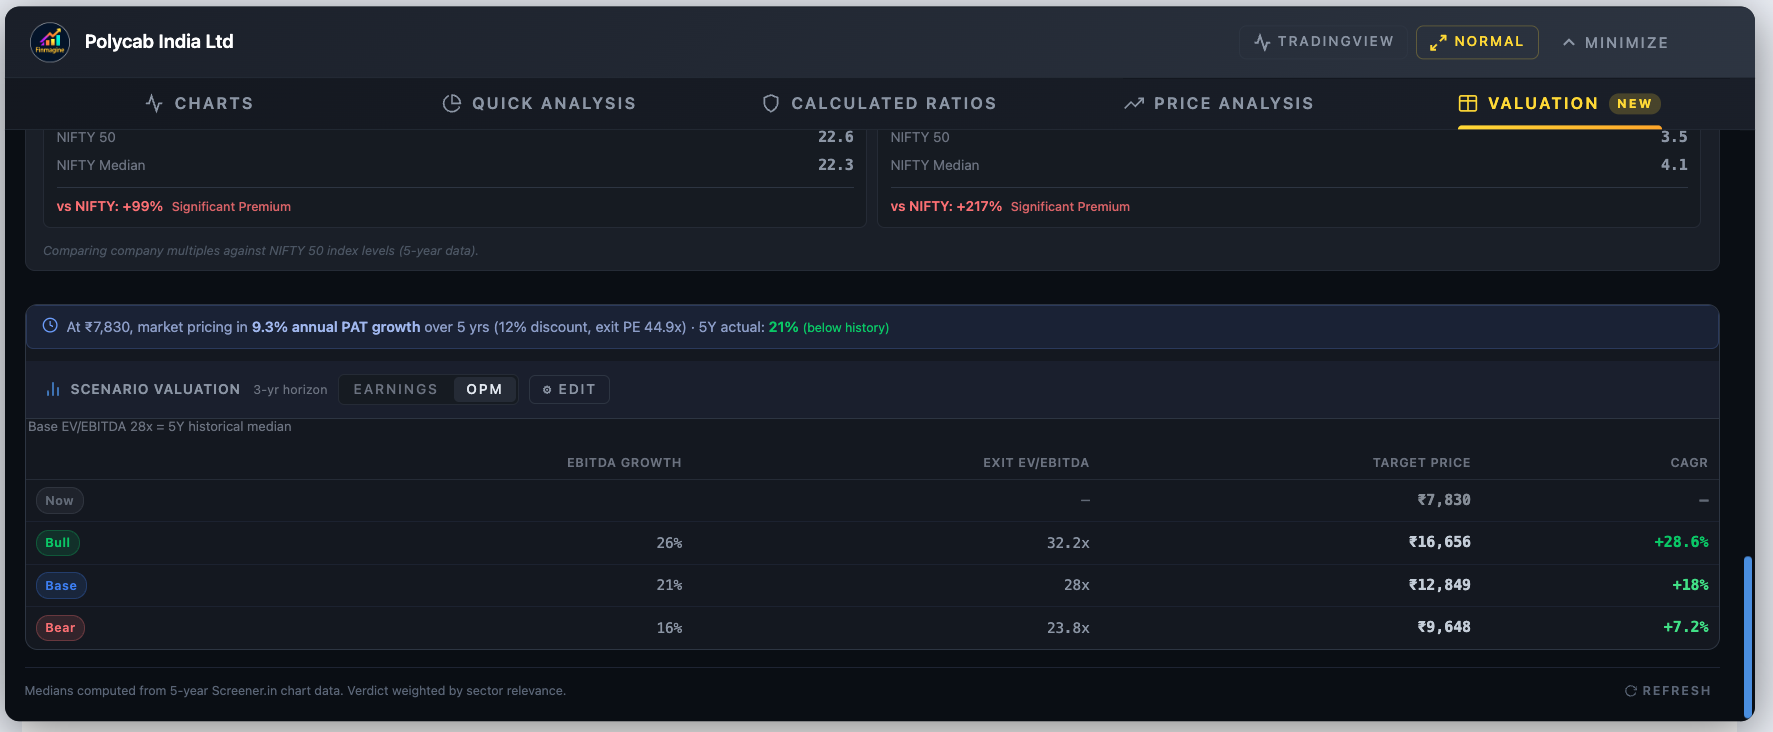Click Base CAGR +18%

[x=1690, y=585]
